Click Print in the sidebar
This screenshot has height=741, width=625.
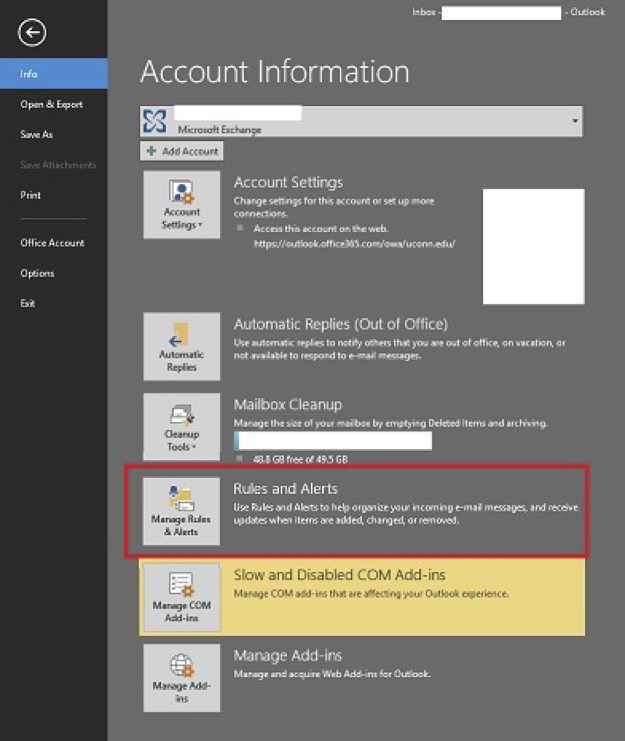[x=30, y=195]
